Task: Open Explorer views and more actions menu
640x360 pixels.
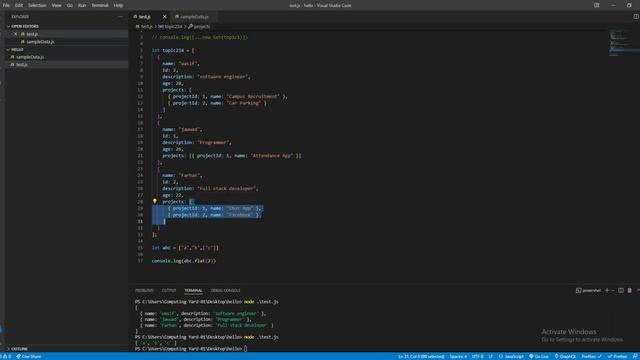Action: point(120,17)
